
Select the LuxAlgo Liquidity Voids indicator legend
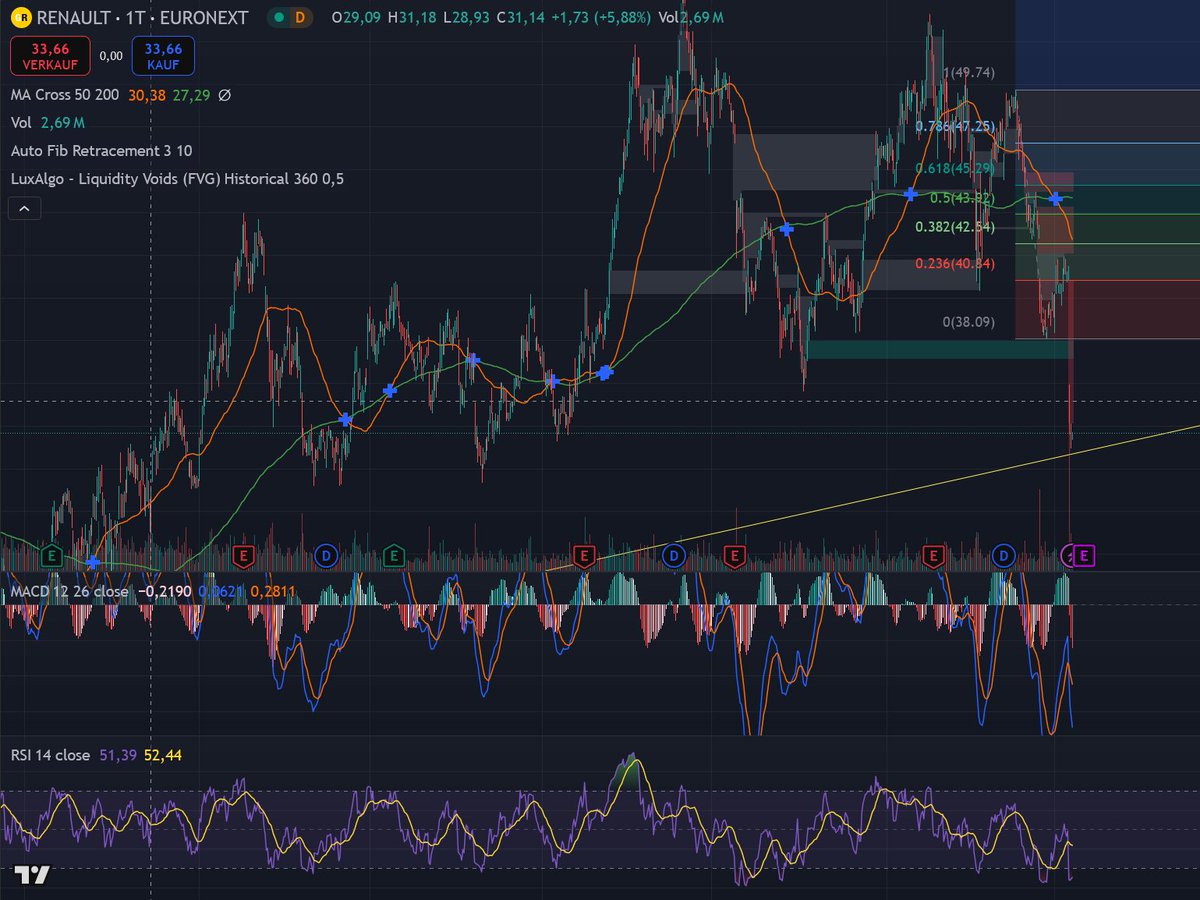[x=177, y=179]
